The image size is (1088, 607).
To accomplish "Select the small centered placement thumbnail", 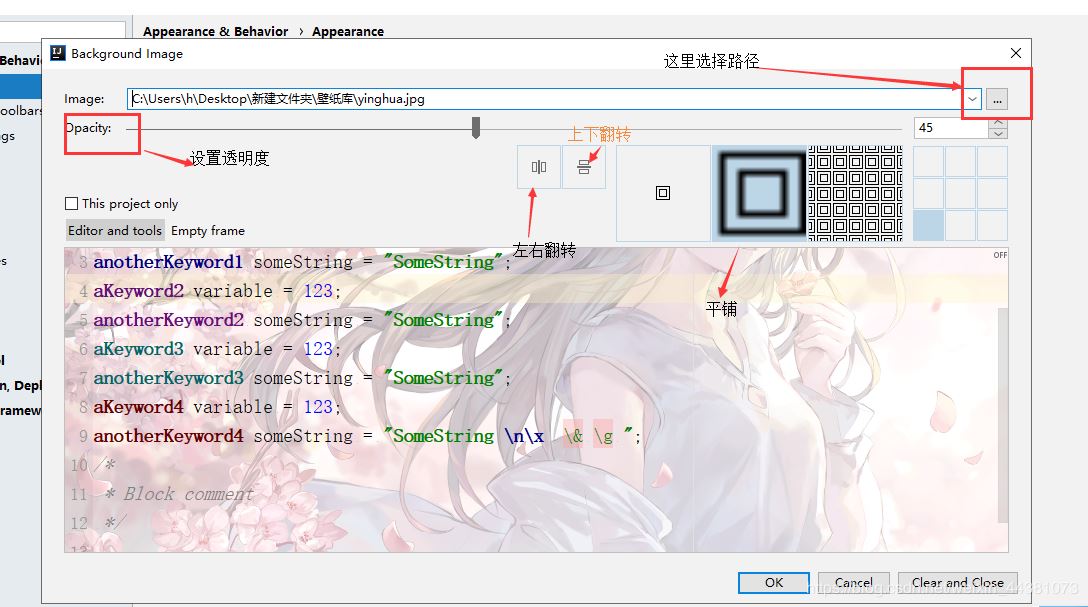I will point(662,192).
